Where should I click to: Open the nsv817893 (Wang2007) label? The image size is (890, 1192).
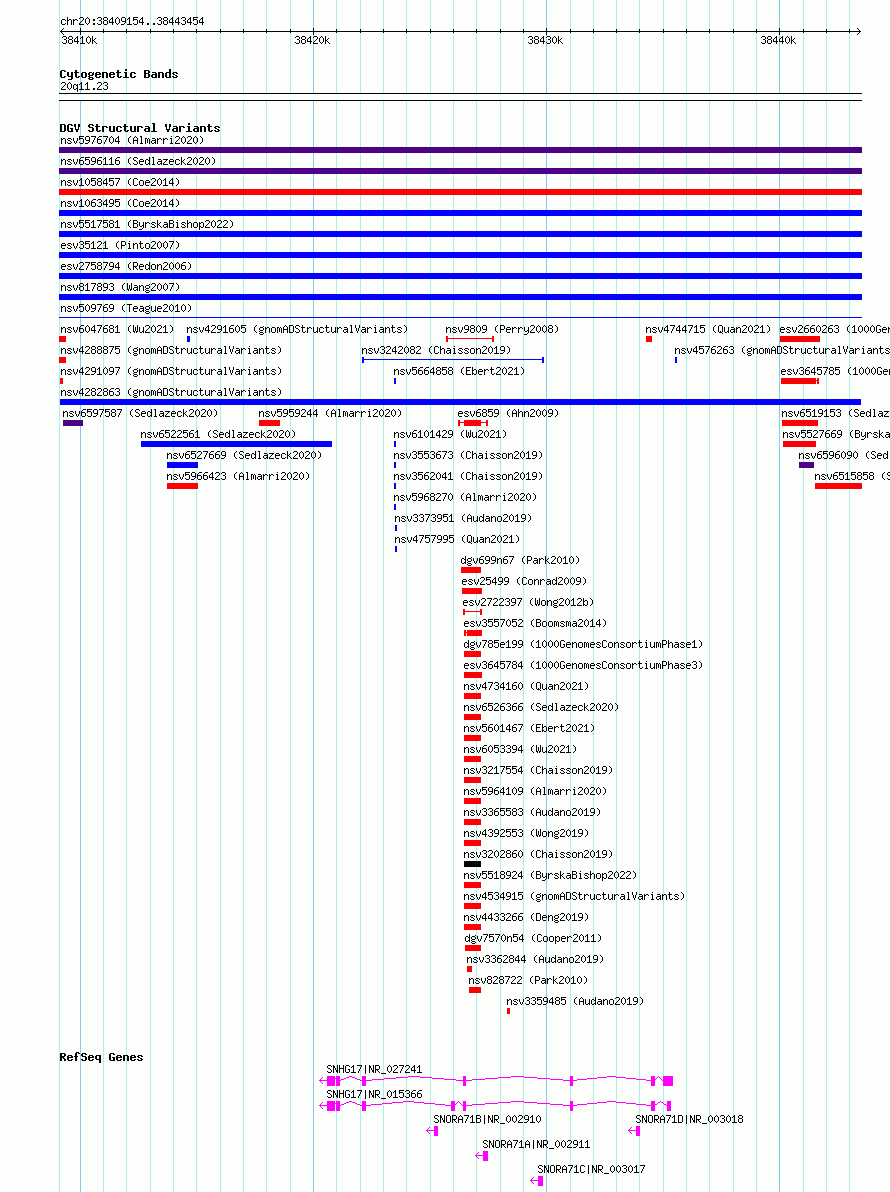point(119,287)
